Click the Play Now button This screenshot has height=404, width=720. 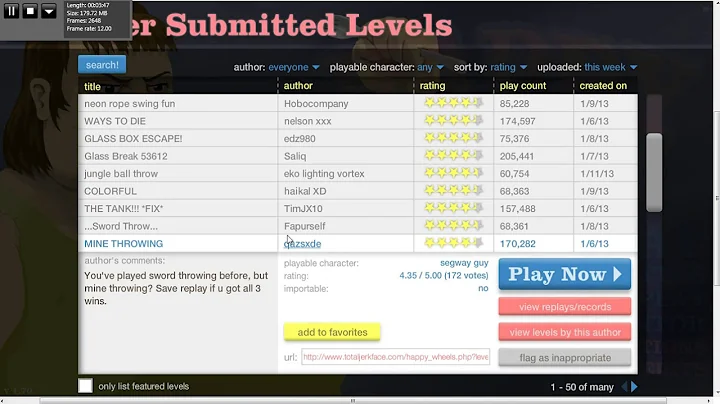pos(565,274)
